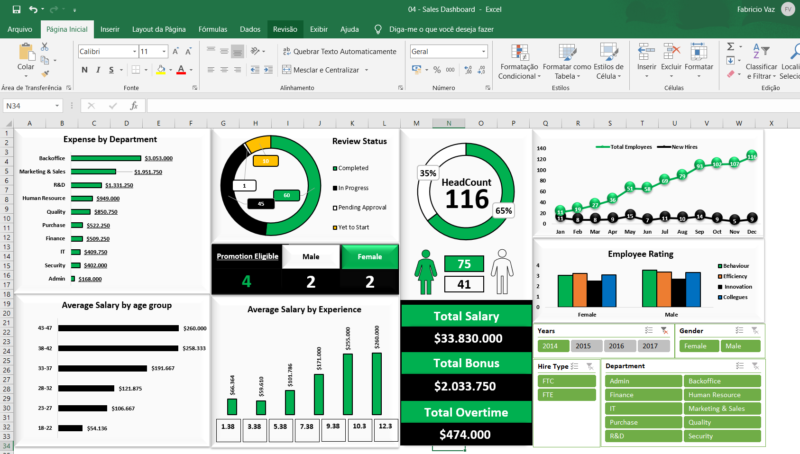This screenshot has width=800, height=454.
Task: Click the Completed green swatch in Review Status legend
Action: (x=335, y=168)
